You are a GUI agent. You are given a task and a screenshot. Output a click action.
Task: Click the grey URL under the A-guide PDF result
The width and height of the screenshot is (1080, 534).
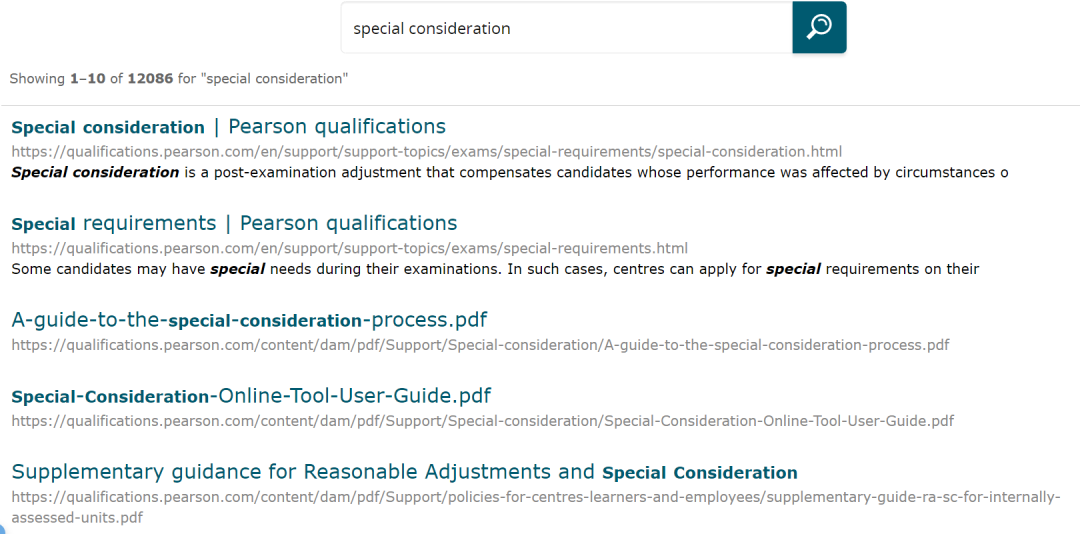(x=480, y=345)
